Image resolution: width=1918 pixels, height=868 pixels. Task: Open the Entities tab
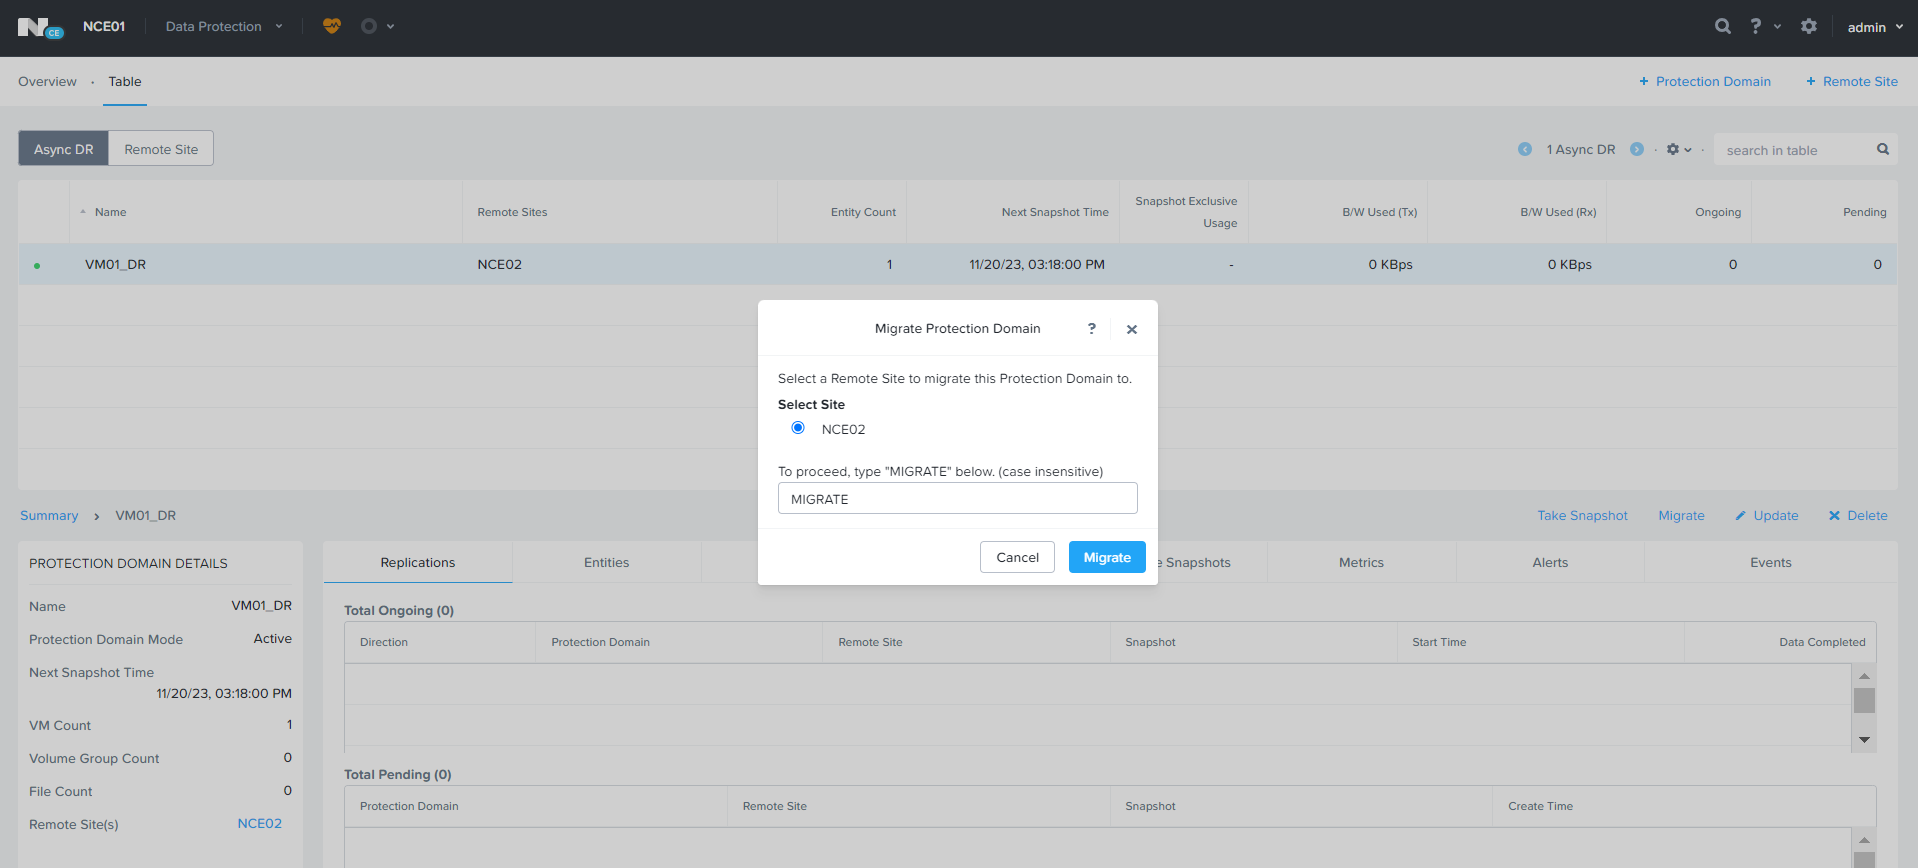pyautogui.click(x=606, y=563)
